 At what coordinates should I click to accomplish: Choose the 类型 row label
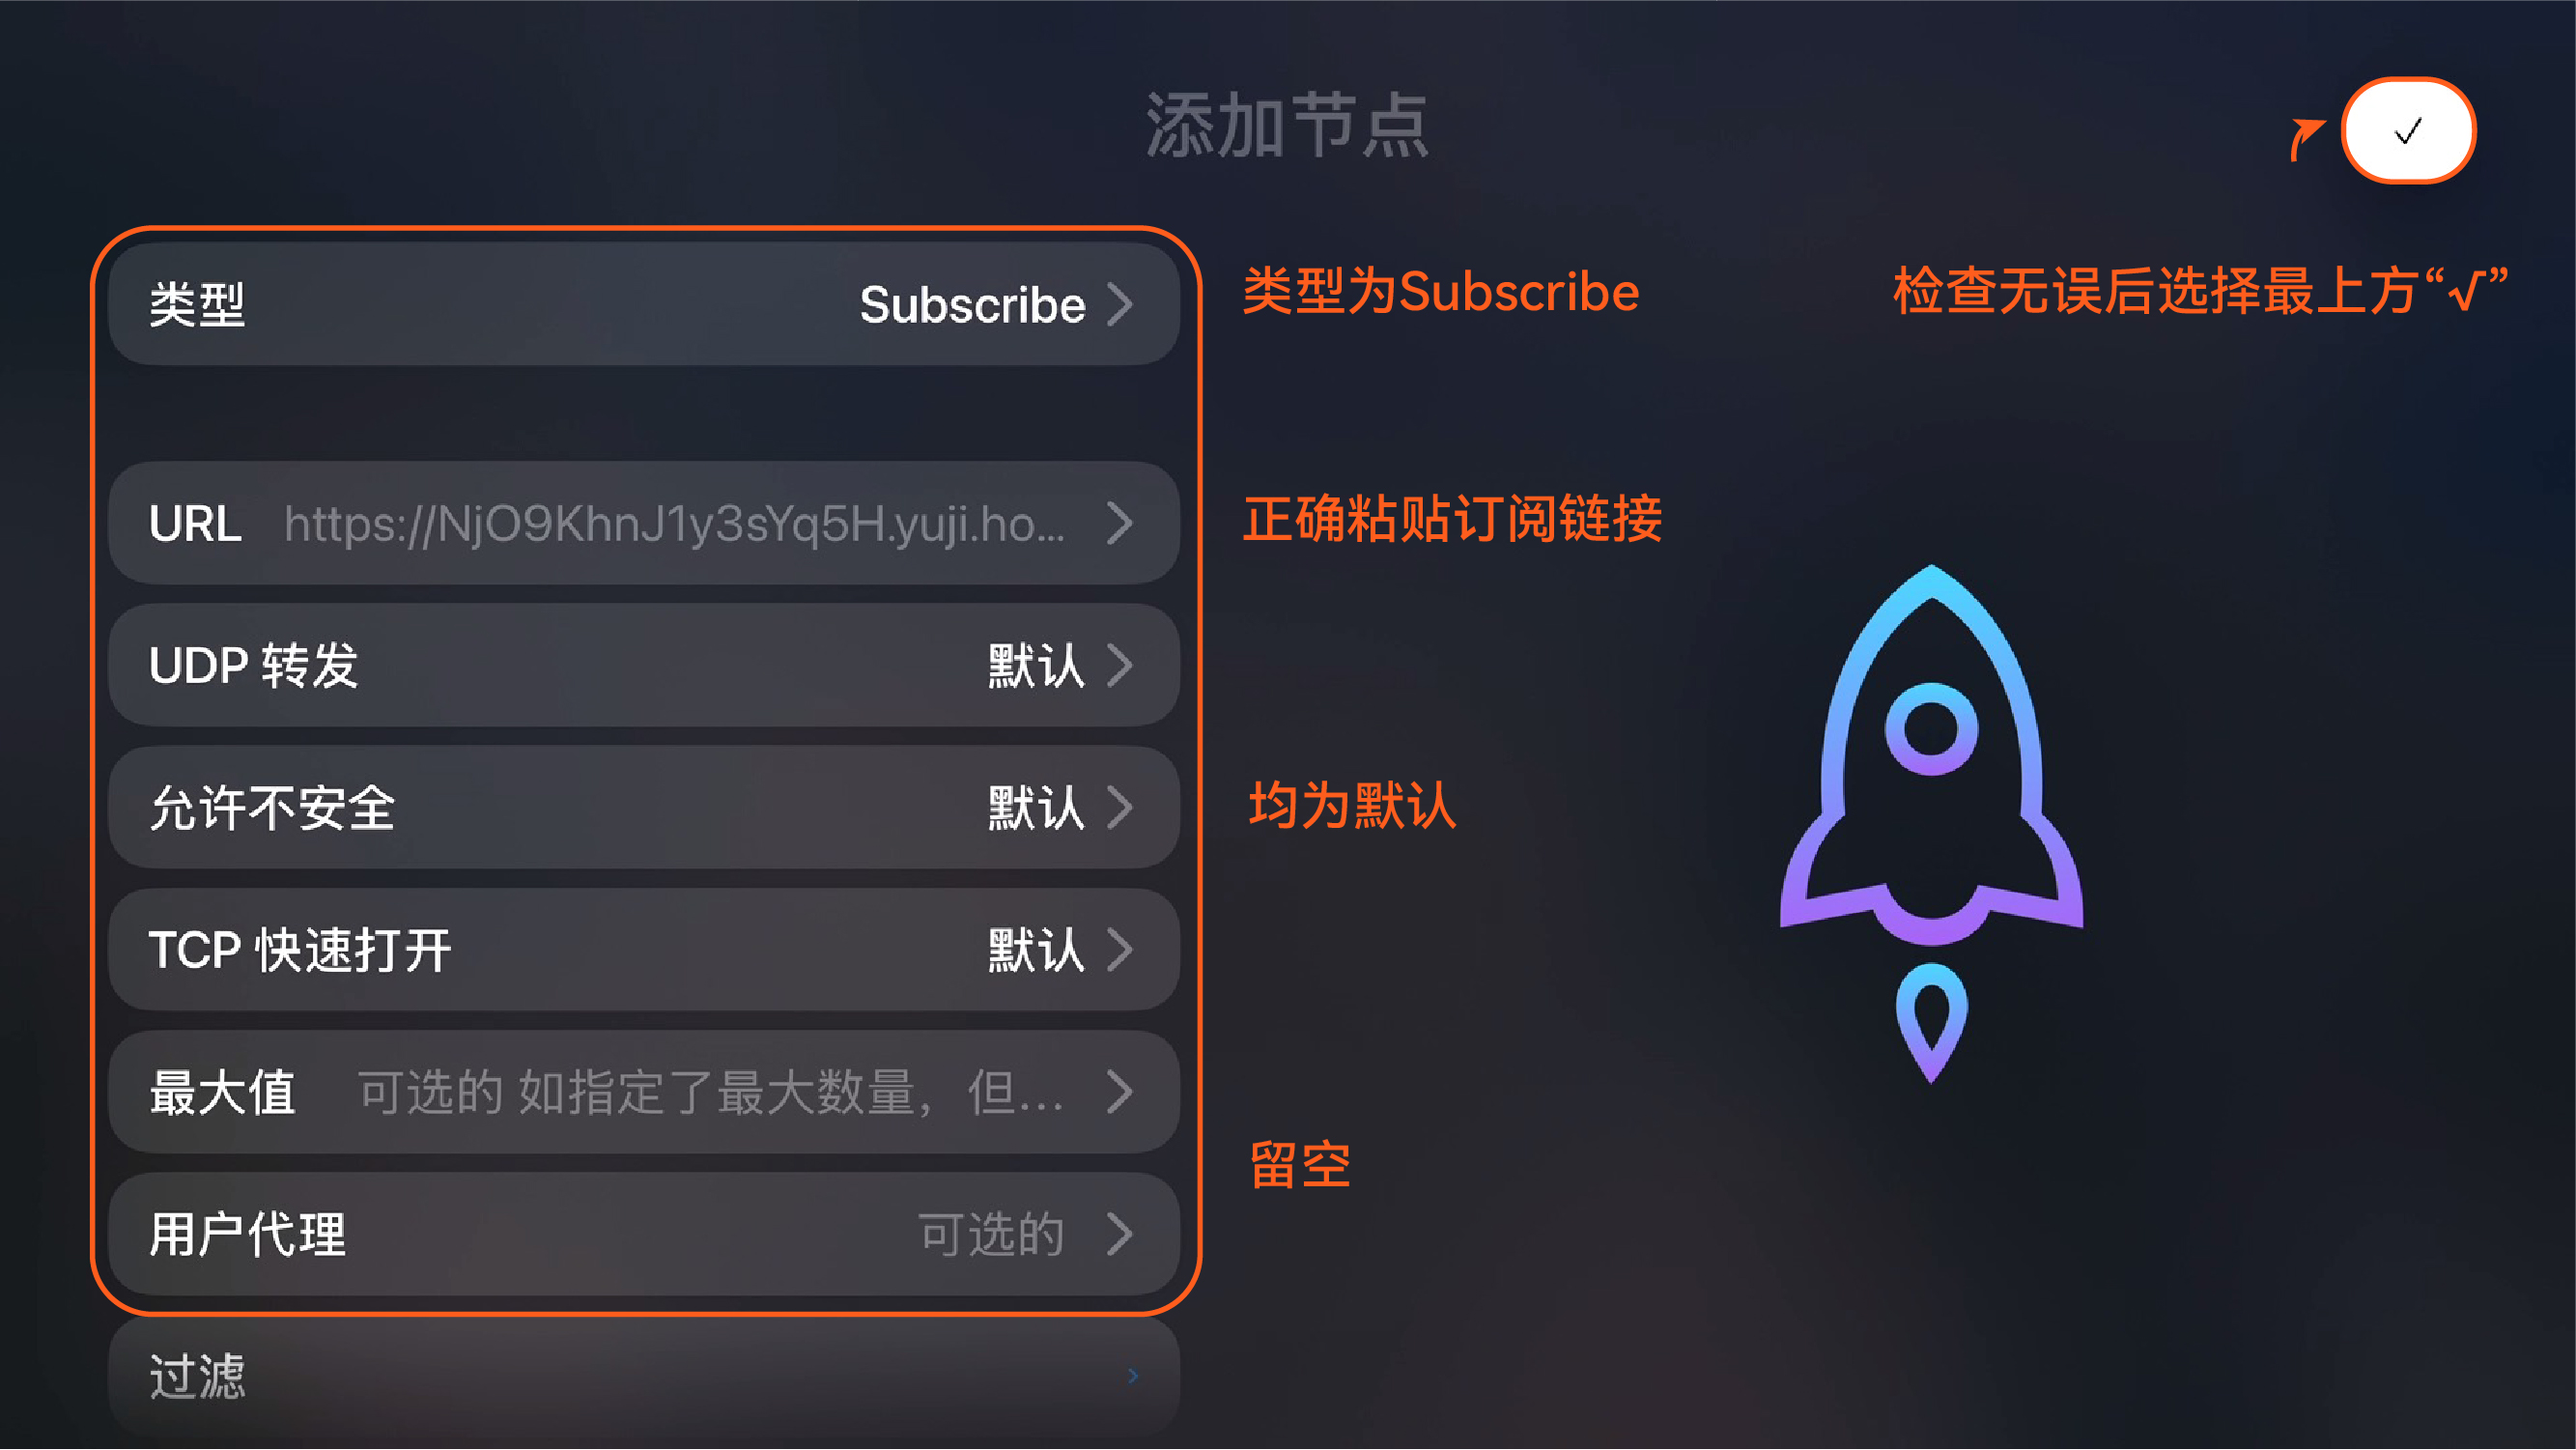click(197, 304)
